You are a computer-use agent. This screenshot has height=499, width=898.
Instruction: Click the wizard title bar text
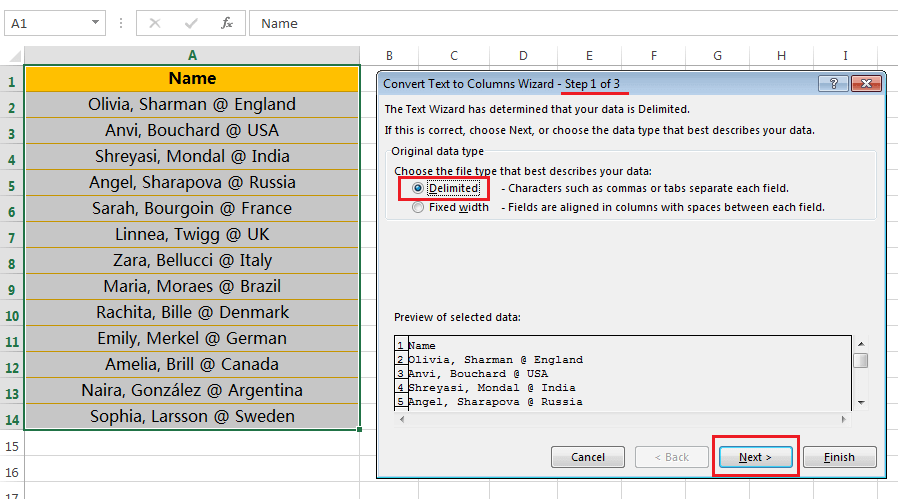click(x=501, y=84)
